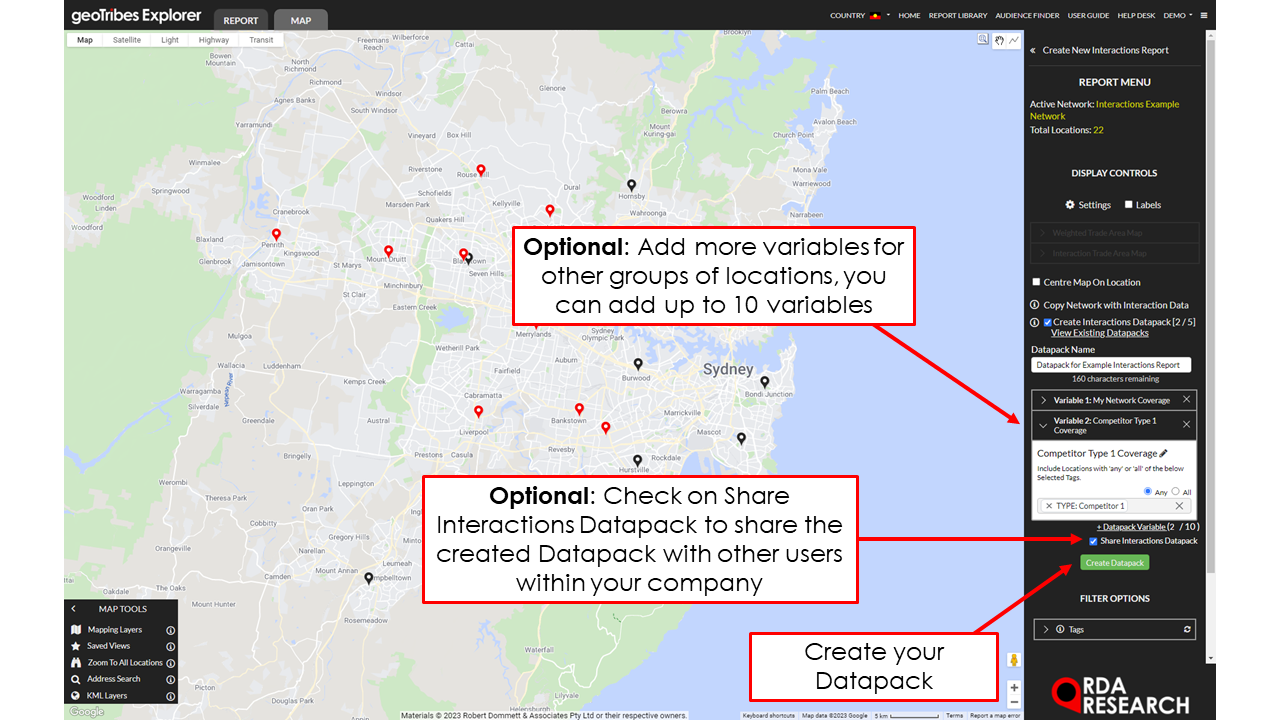Expand Variable 1: My Network Coverage

1044,400
